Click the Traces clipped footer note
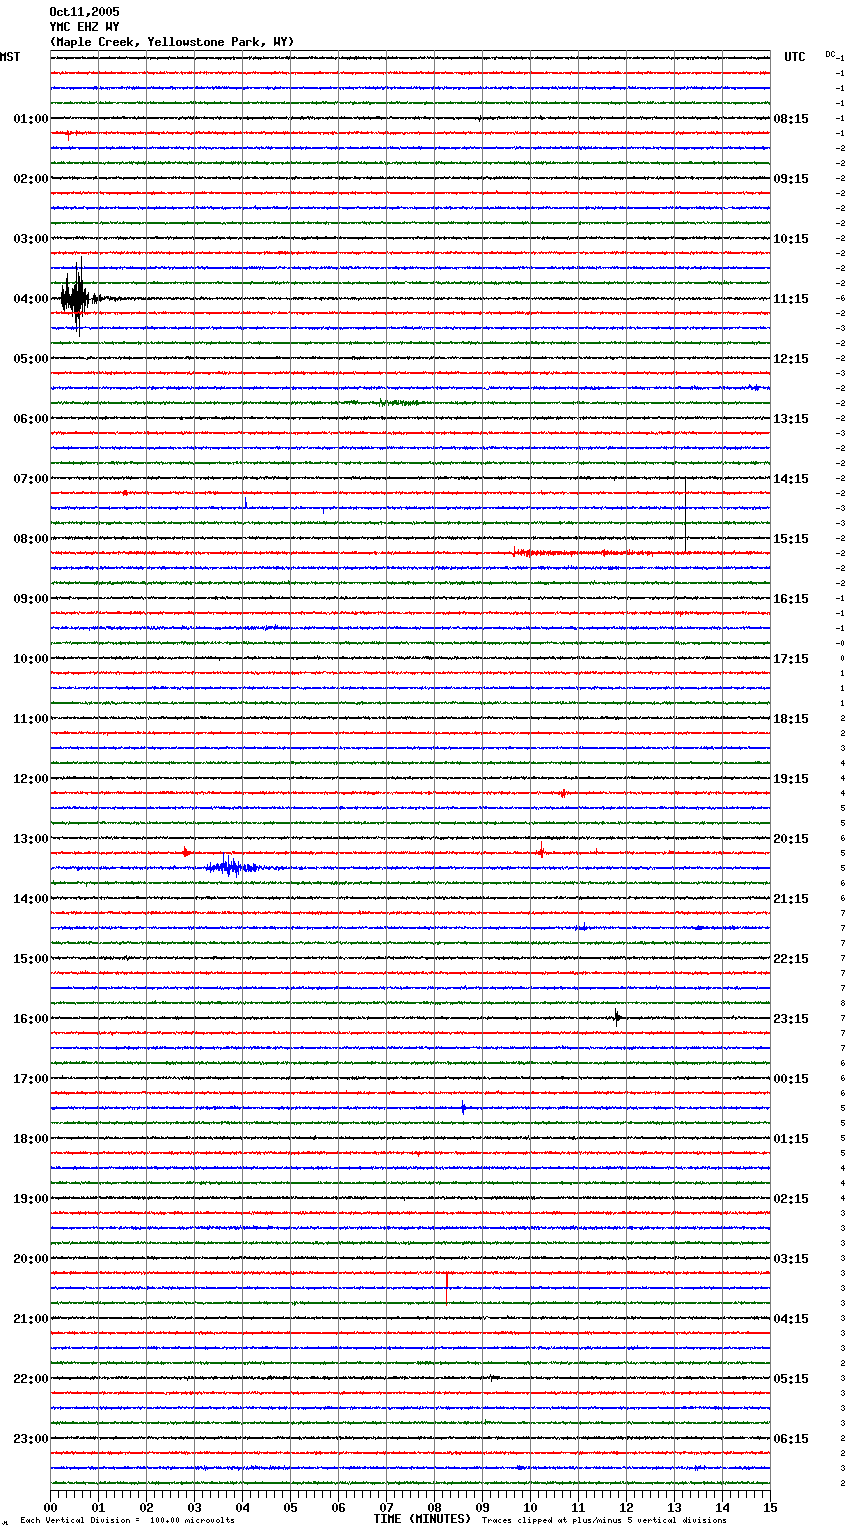Image resolution: width=850 pixels, height=1534 pixels. (x=605, y=1521)
